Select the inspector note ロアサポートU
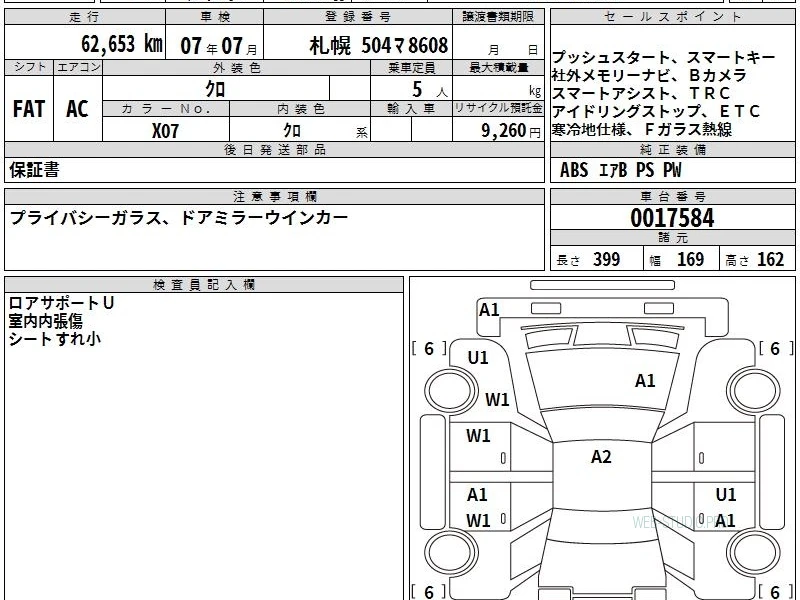Screen dimensions: 800x600 click(x=61, y=303)
